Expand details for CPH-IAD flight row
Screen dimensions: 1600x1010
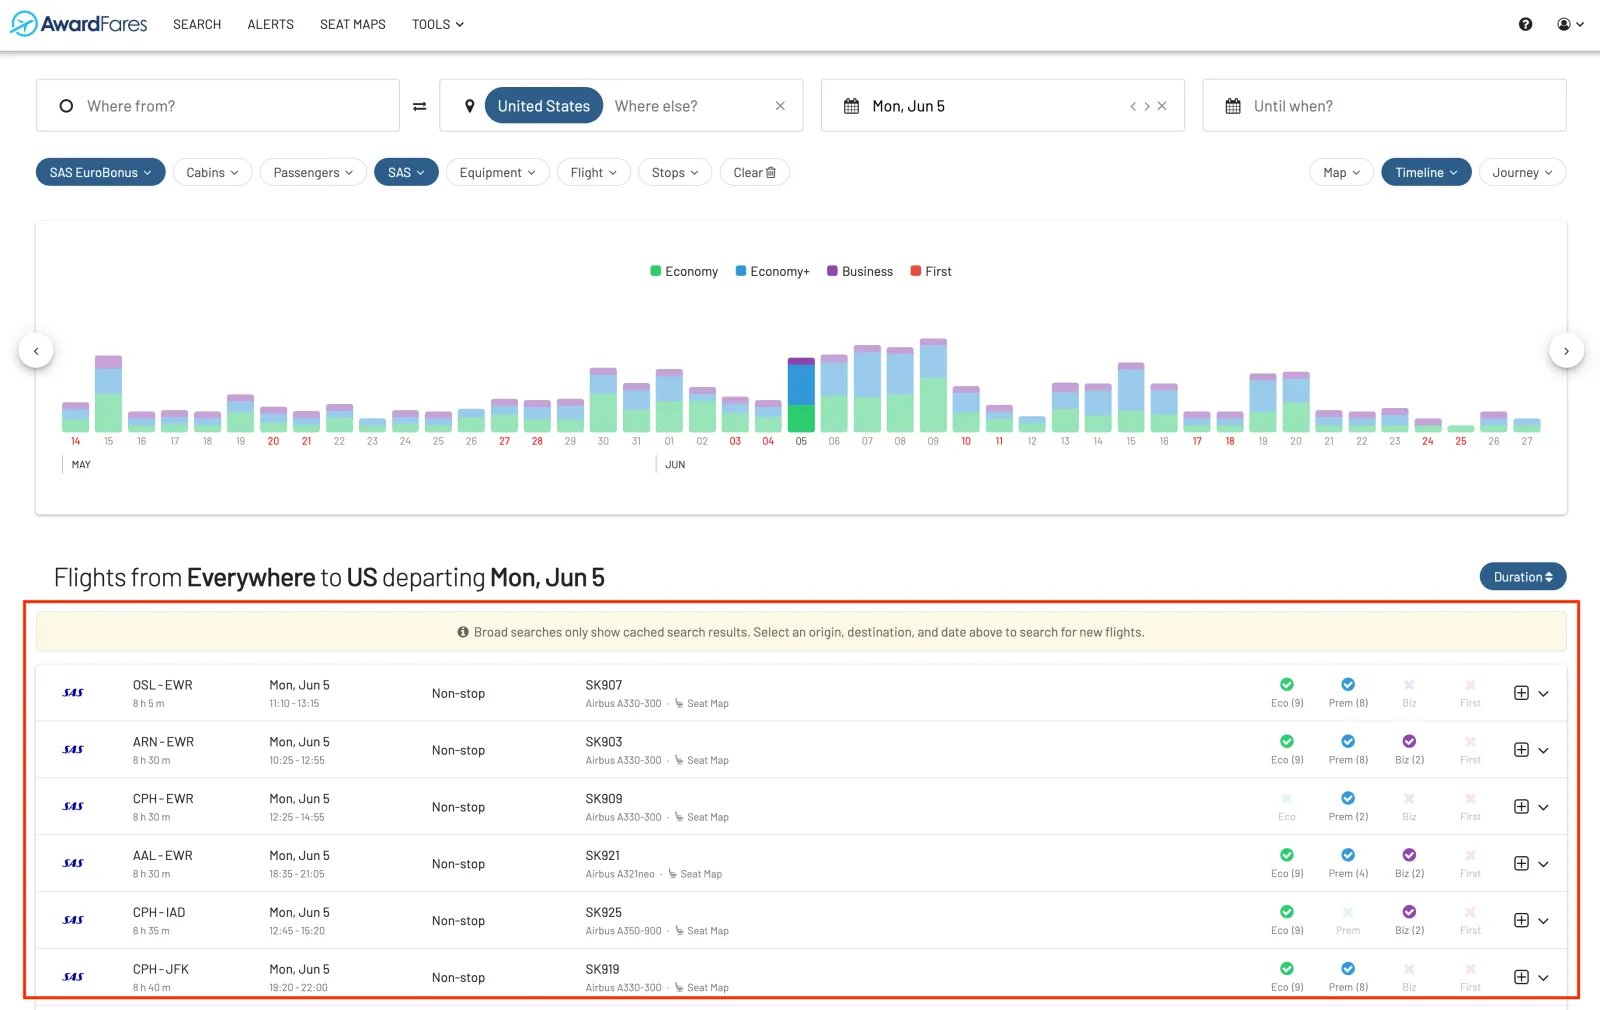tap(1543, 921)
